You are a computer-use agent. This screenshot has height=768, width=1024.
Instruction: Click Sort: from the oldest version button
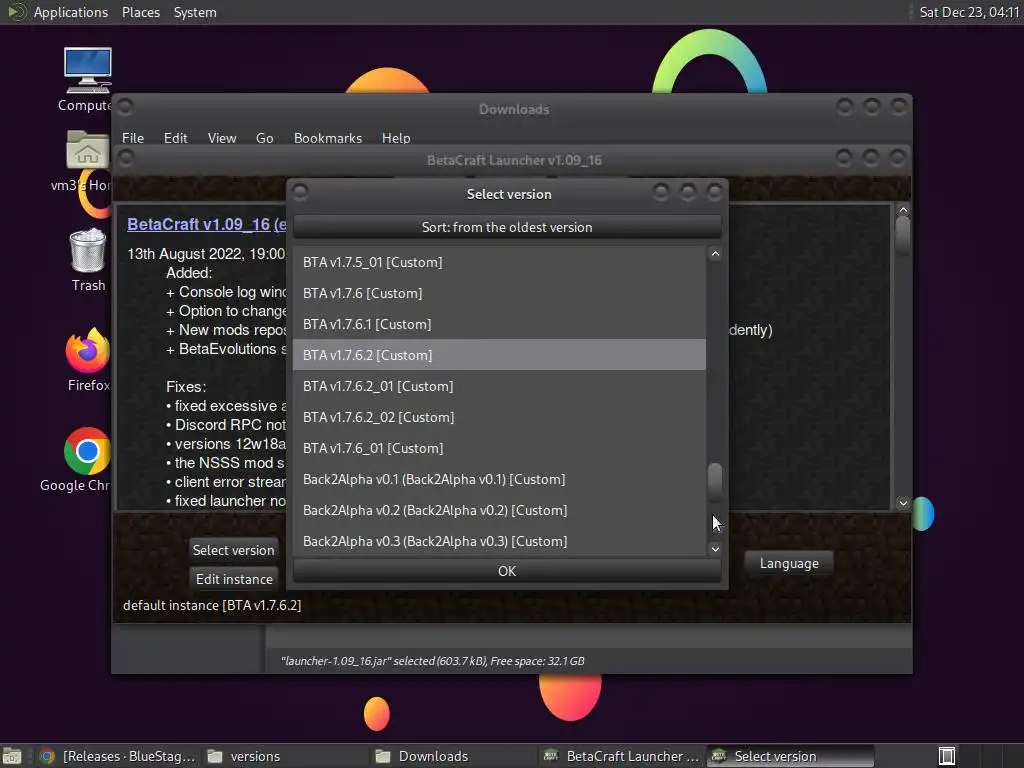(x=507, y=227)
